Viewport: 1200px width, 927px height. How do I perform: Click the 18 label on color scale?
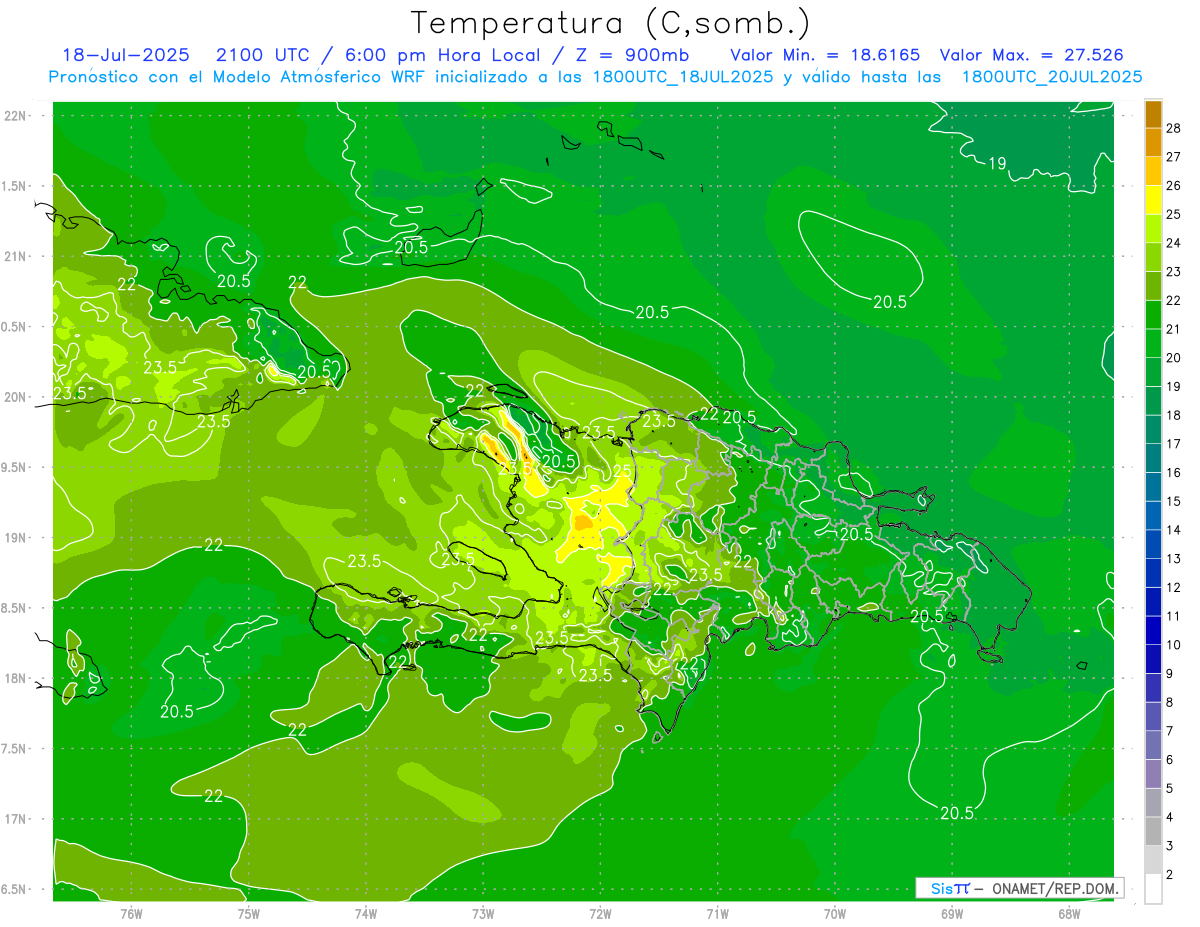point(1174,415)
